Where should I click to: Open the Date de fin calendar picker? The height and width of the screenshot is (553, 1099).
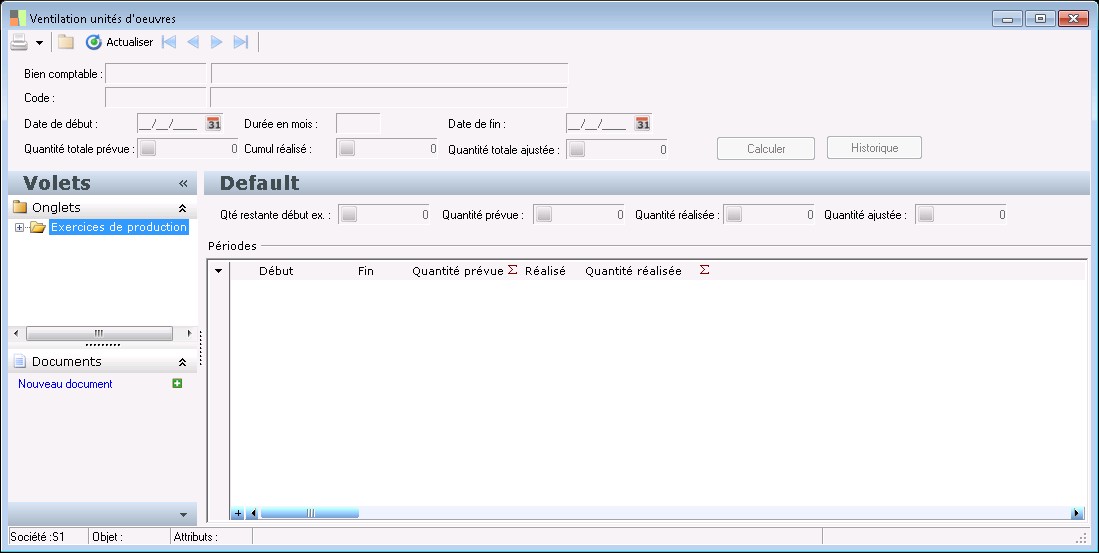pos(642,124)
